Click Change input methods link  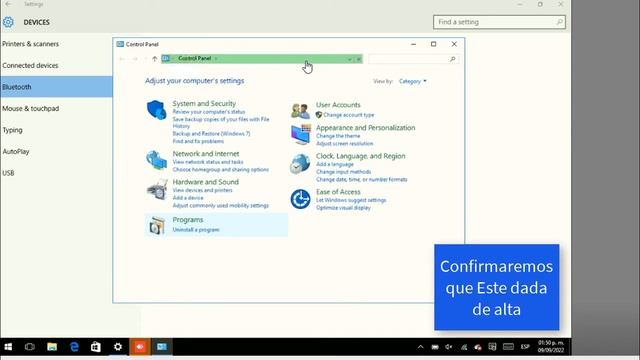(343, 172)
